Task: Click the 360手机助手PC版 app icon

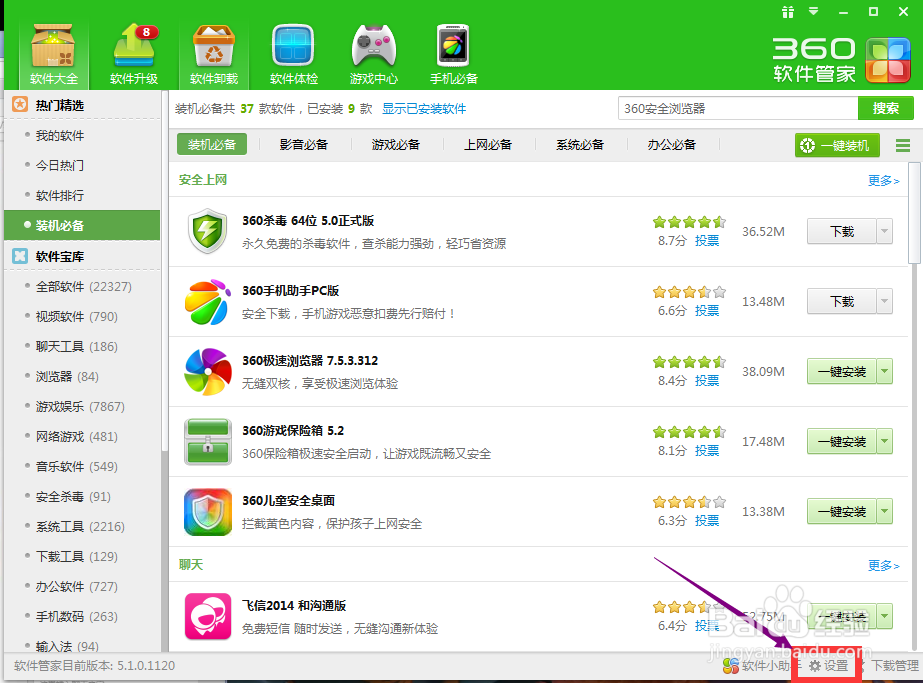Action: point(207,301)
